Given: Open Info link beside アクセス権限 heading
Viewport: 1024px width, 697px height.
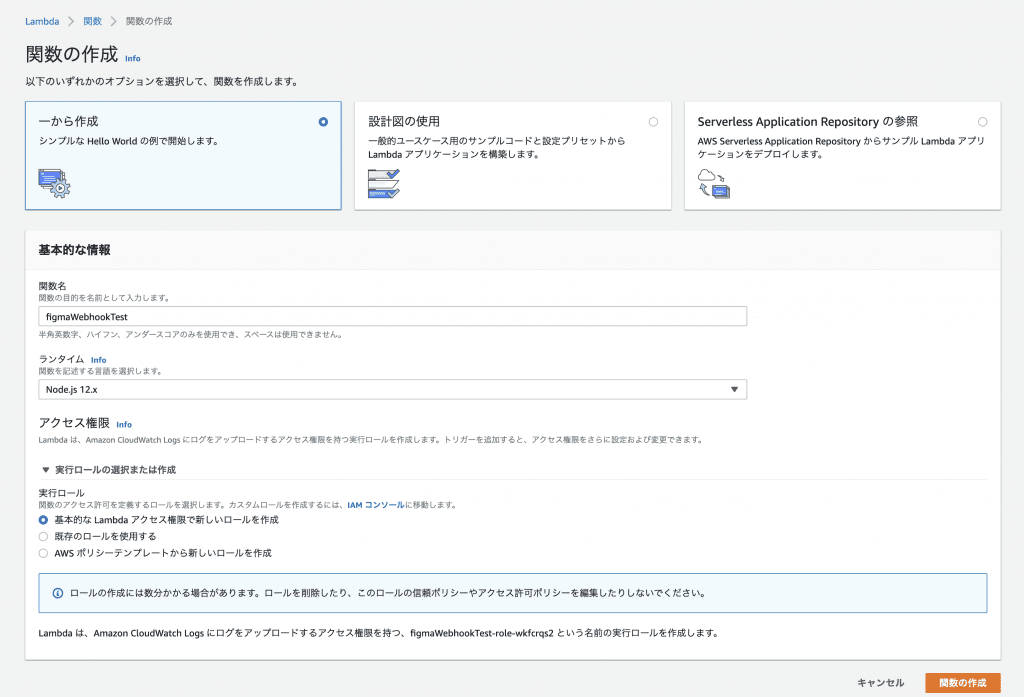Looking at the screenshot, I should [x=124, y=425].
